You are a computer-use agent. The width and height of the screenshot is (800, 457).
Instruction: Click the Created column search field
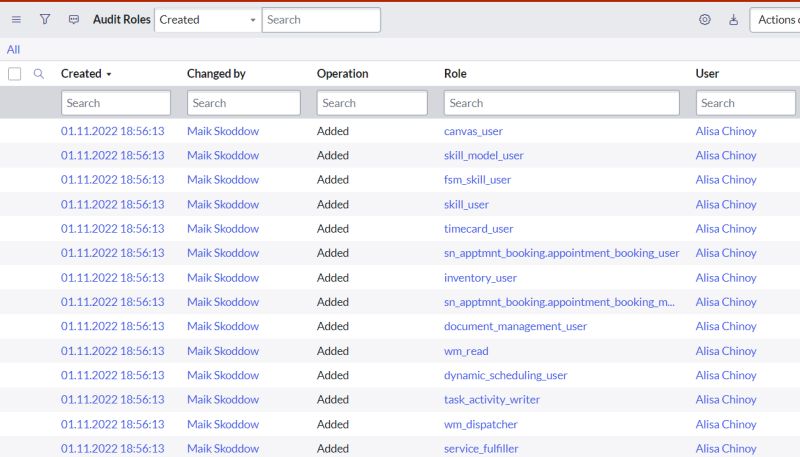(116, 103)
